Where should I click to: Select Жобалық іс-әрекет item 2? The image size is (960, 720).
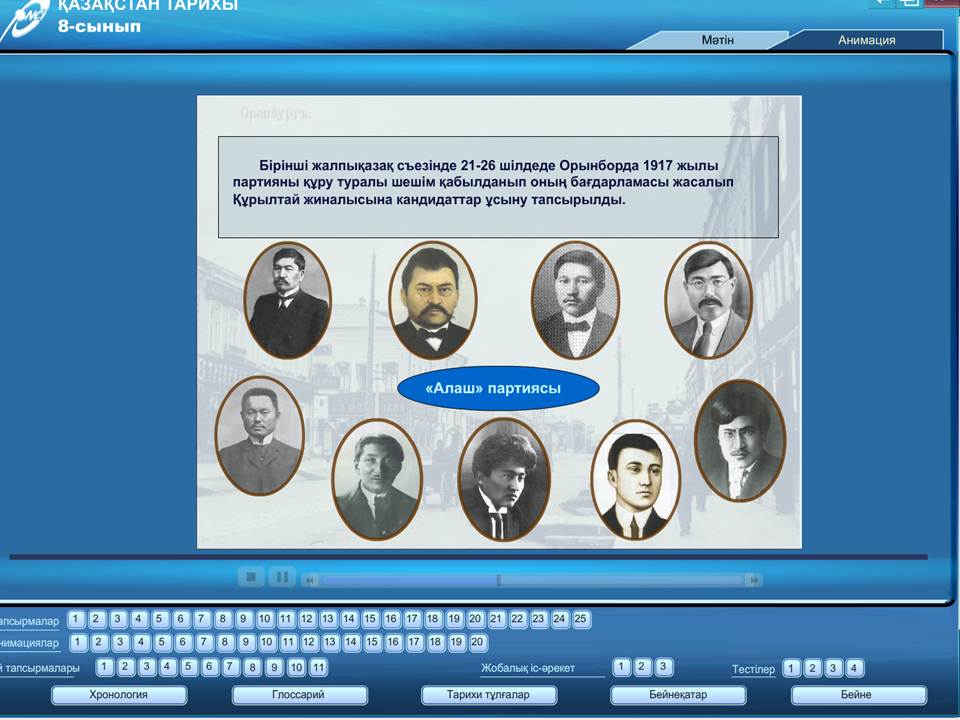(642, 667)
